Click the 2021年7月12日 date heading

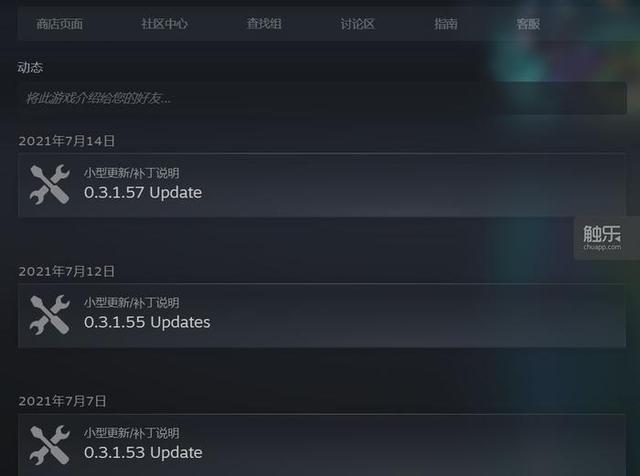click(x=67, y=271)
